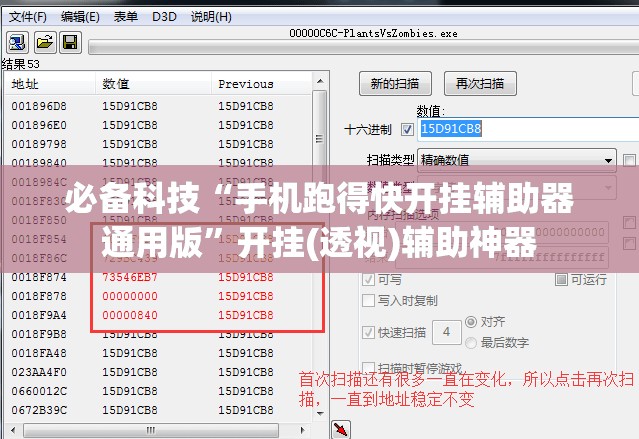Open the load file folder icon
639x439 pixels.
(x=44, y=42)
